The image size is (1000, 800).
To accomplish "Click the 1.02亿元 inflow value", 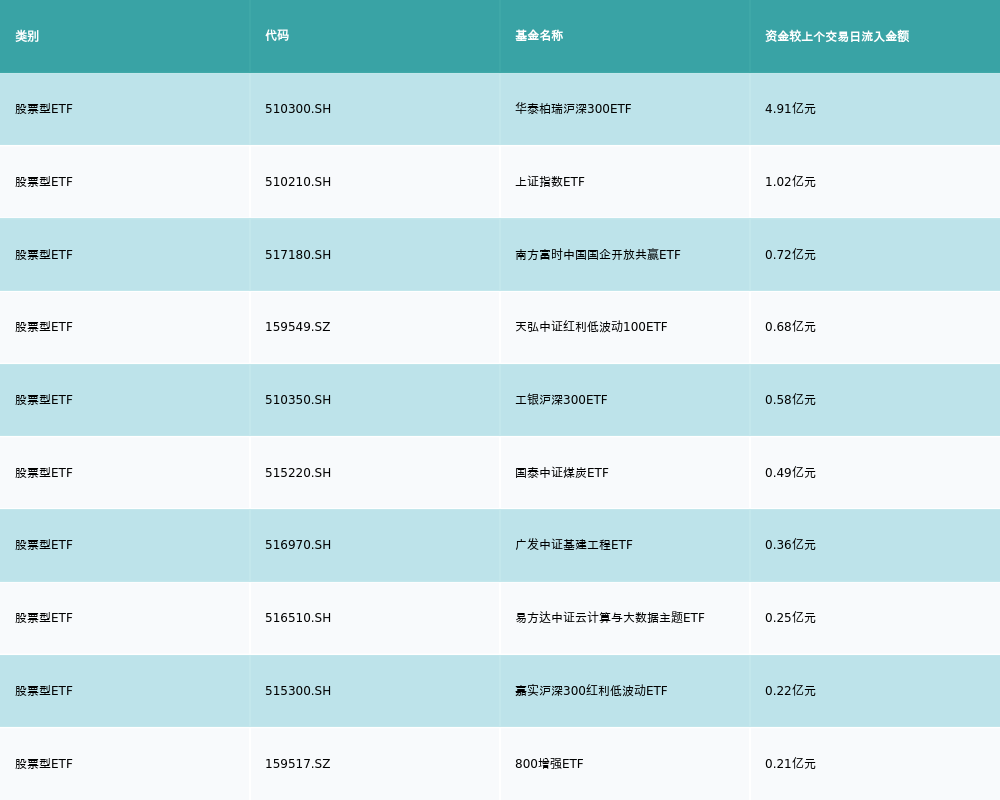I will click(x=790, y=182).
